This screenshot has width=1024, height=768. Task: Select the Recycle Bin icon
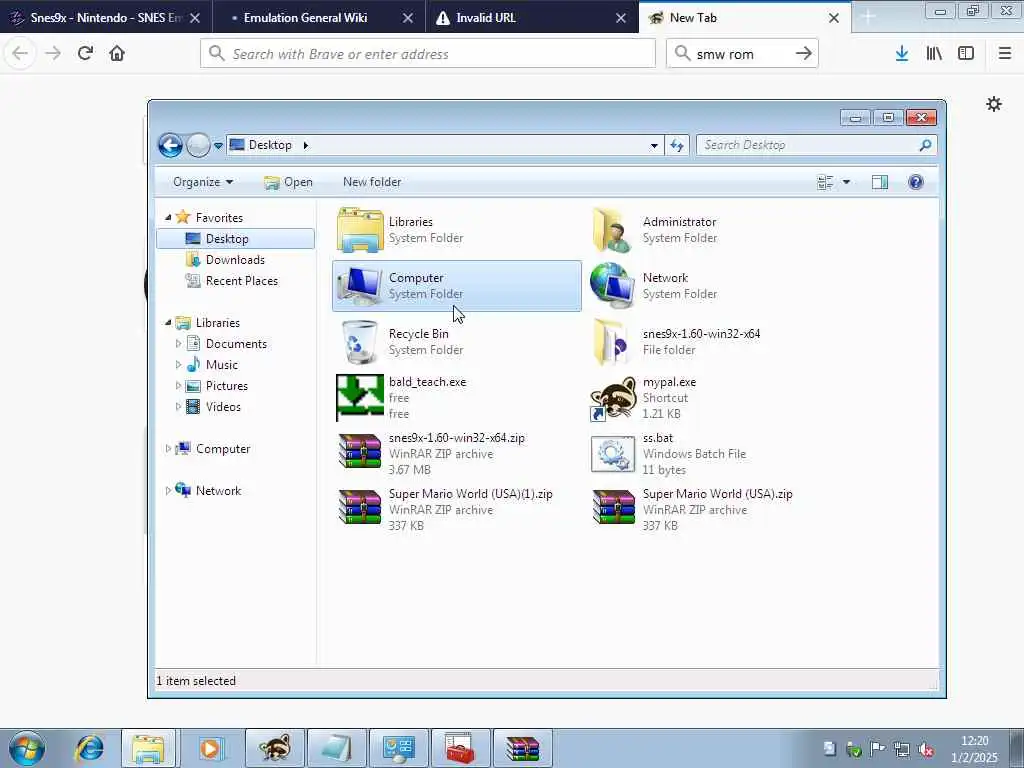[360, 342]
